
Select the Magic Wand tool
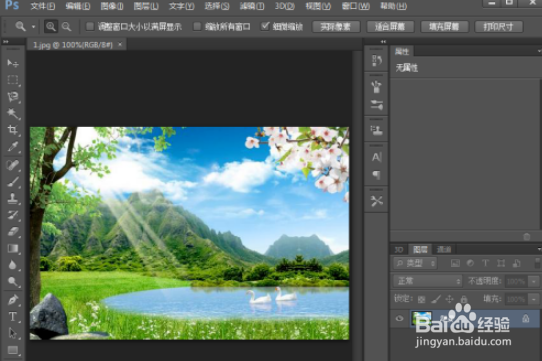tap(13, 113)
